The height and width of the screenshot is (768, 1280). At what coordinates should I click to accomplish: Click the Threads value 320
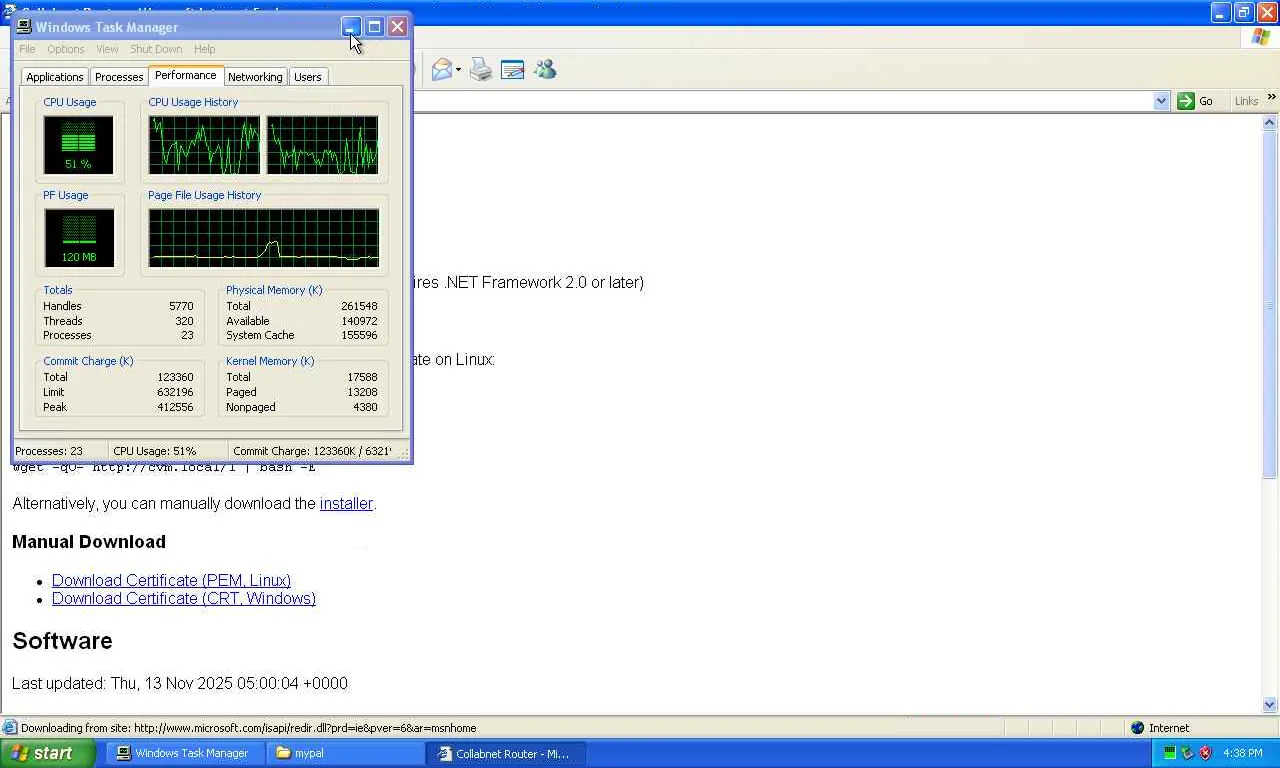[184, 321]
